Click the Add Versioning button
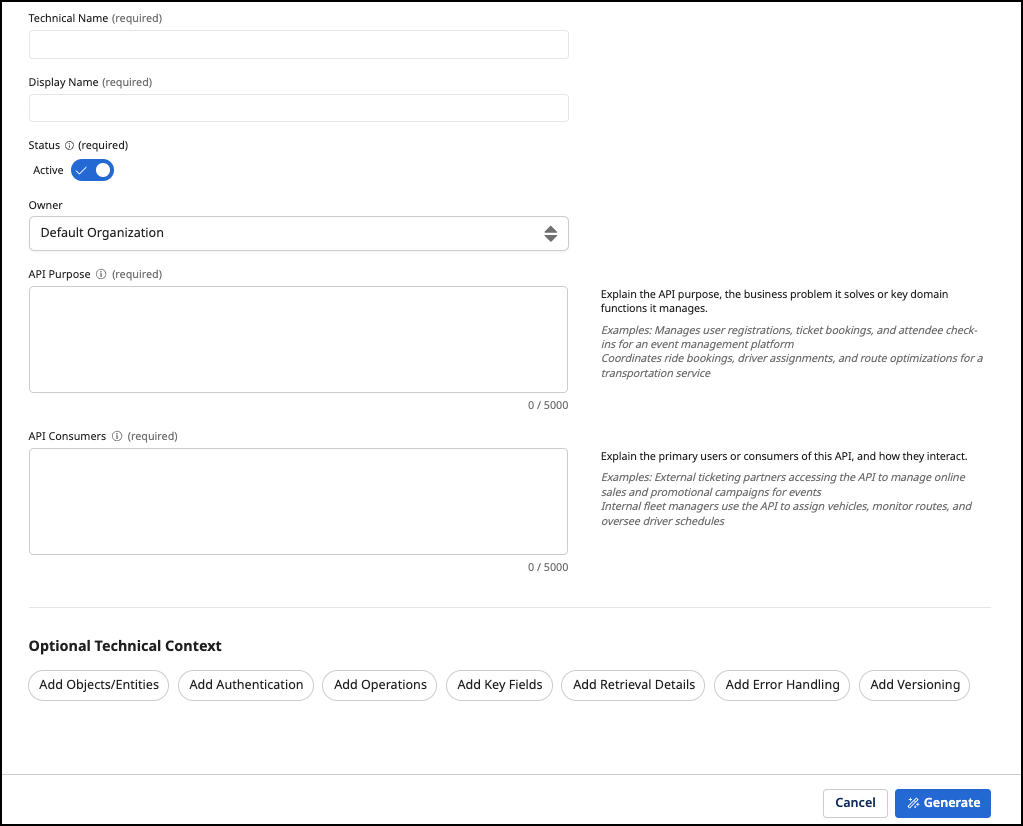The height and width of the screenshot is (826, 1023). [913, 685]
